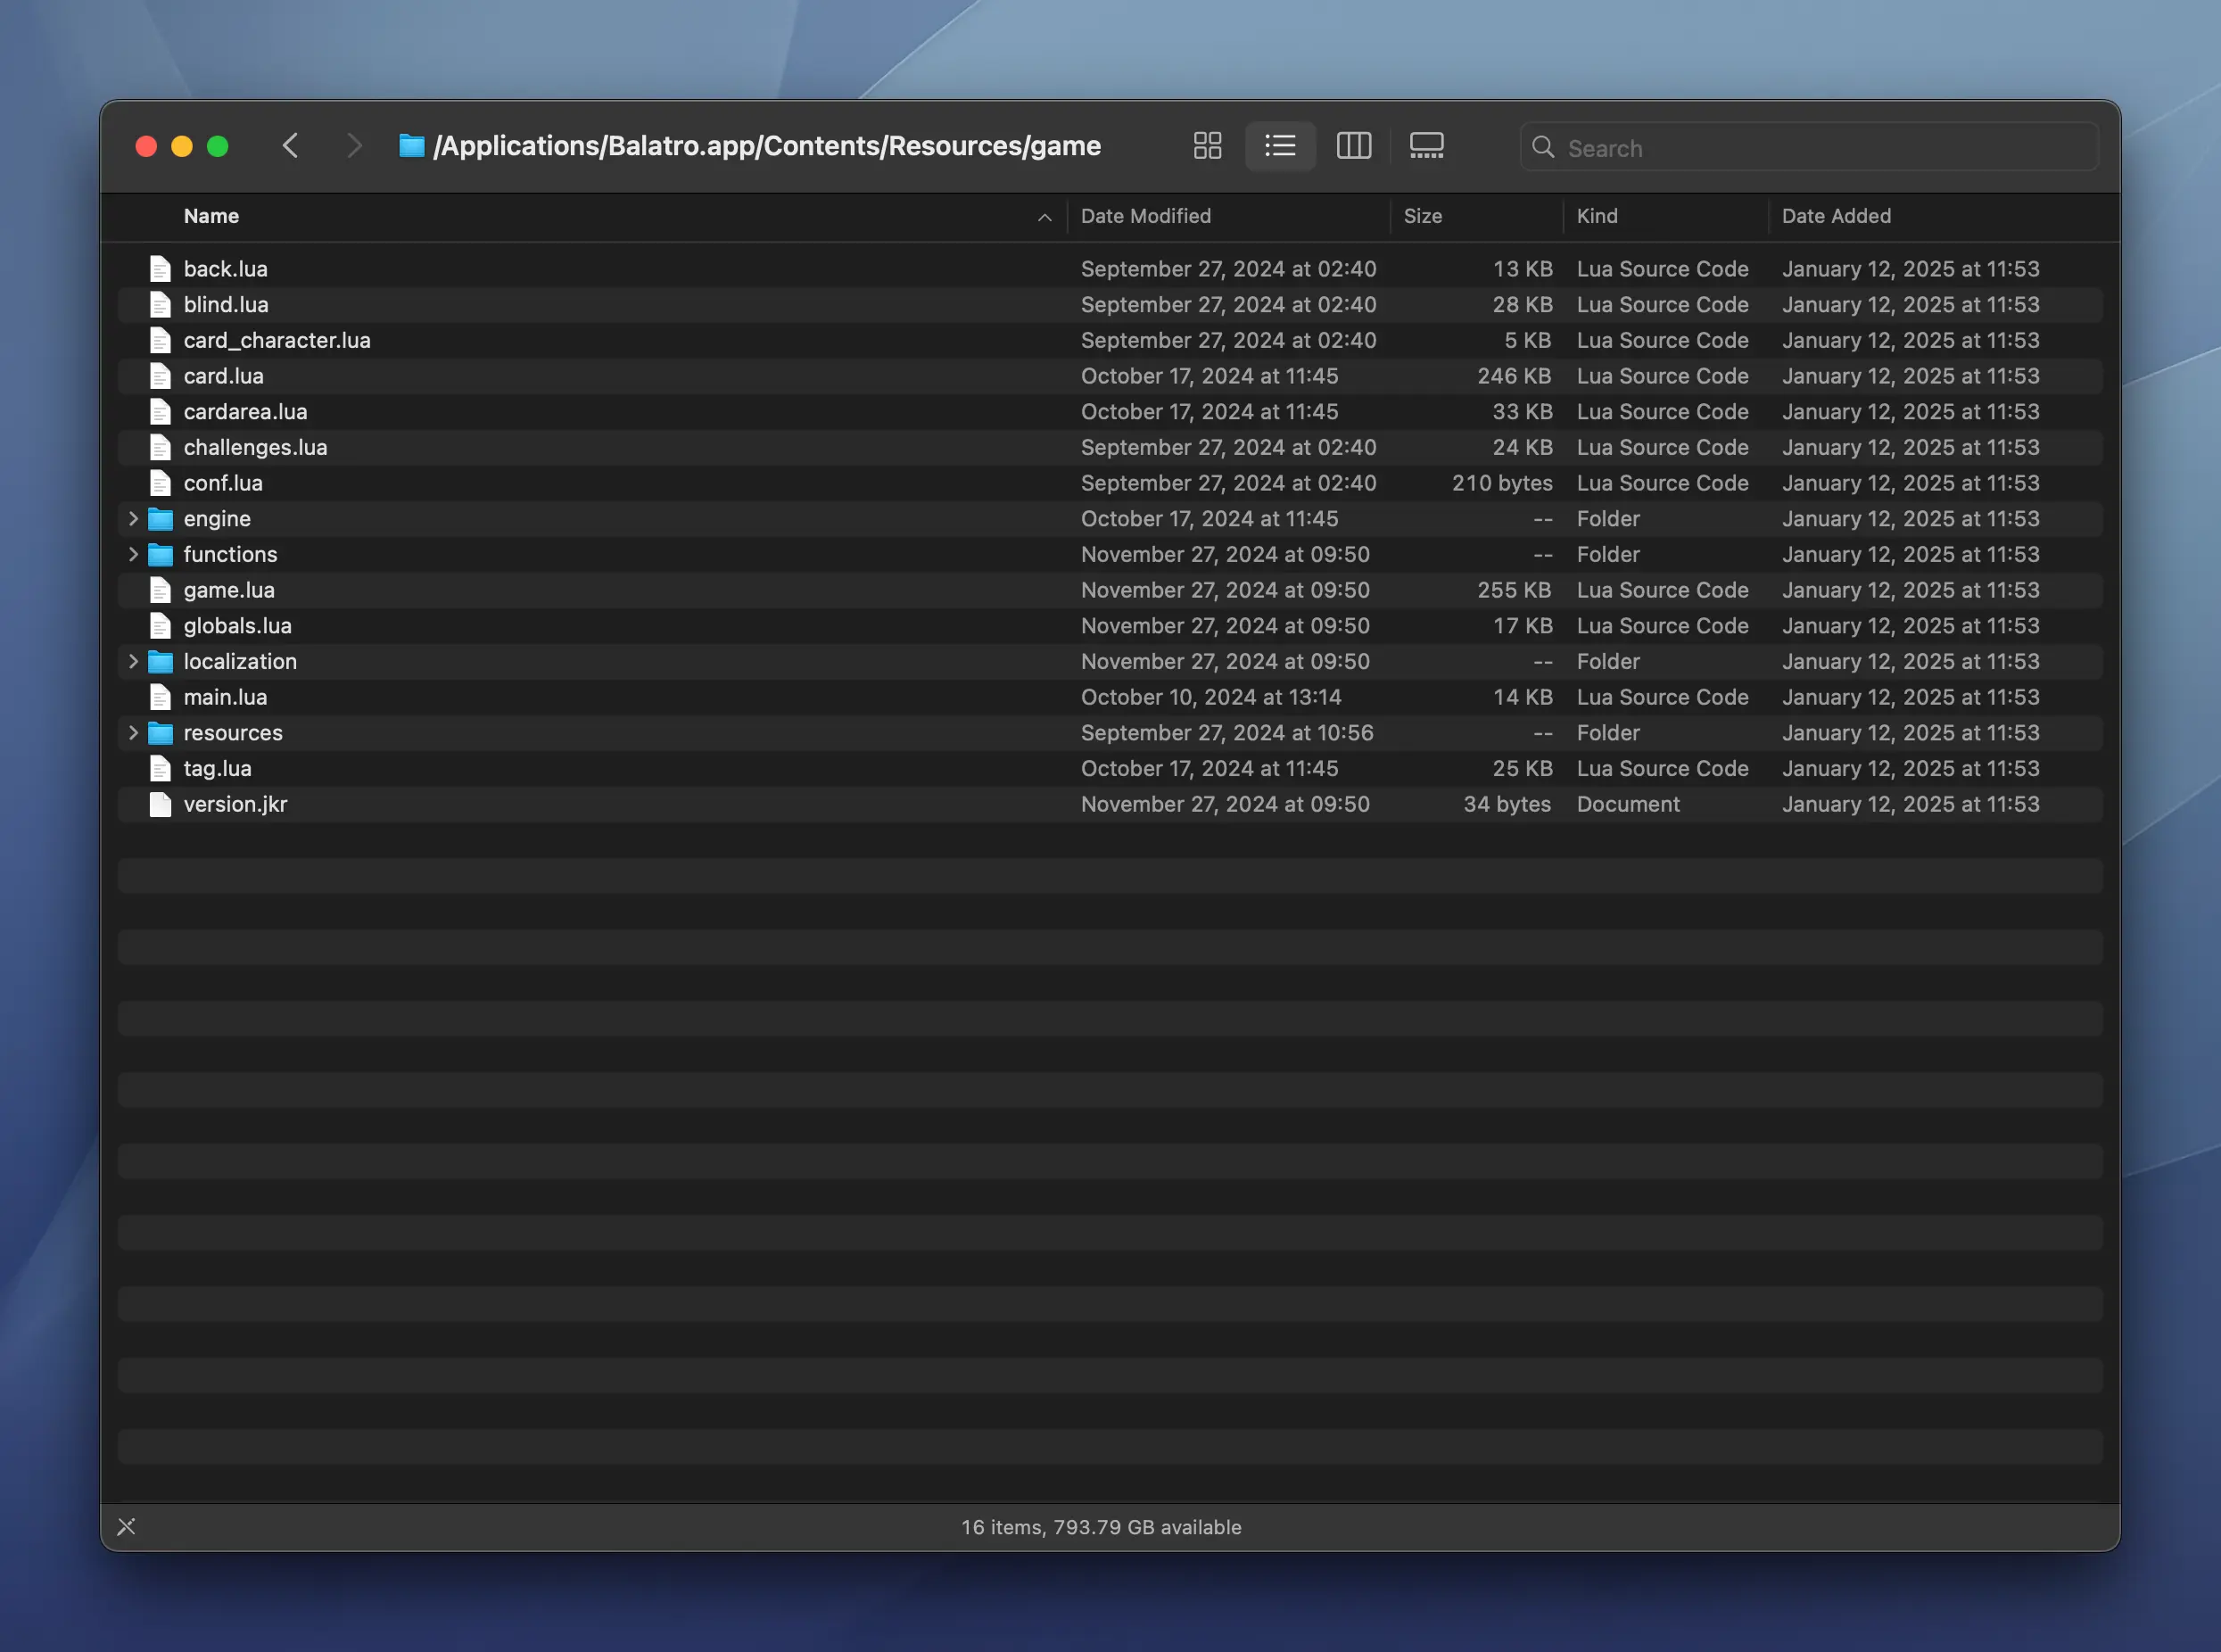Expand the functions folder
The image size is (2221, 1652).
[x=133, y=554]
